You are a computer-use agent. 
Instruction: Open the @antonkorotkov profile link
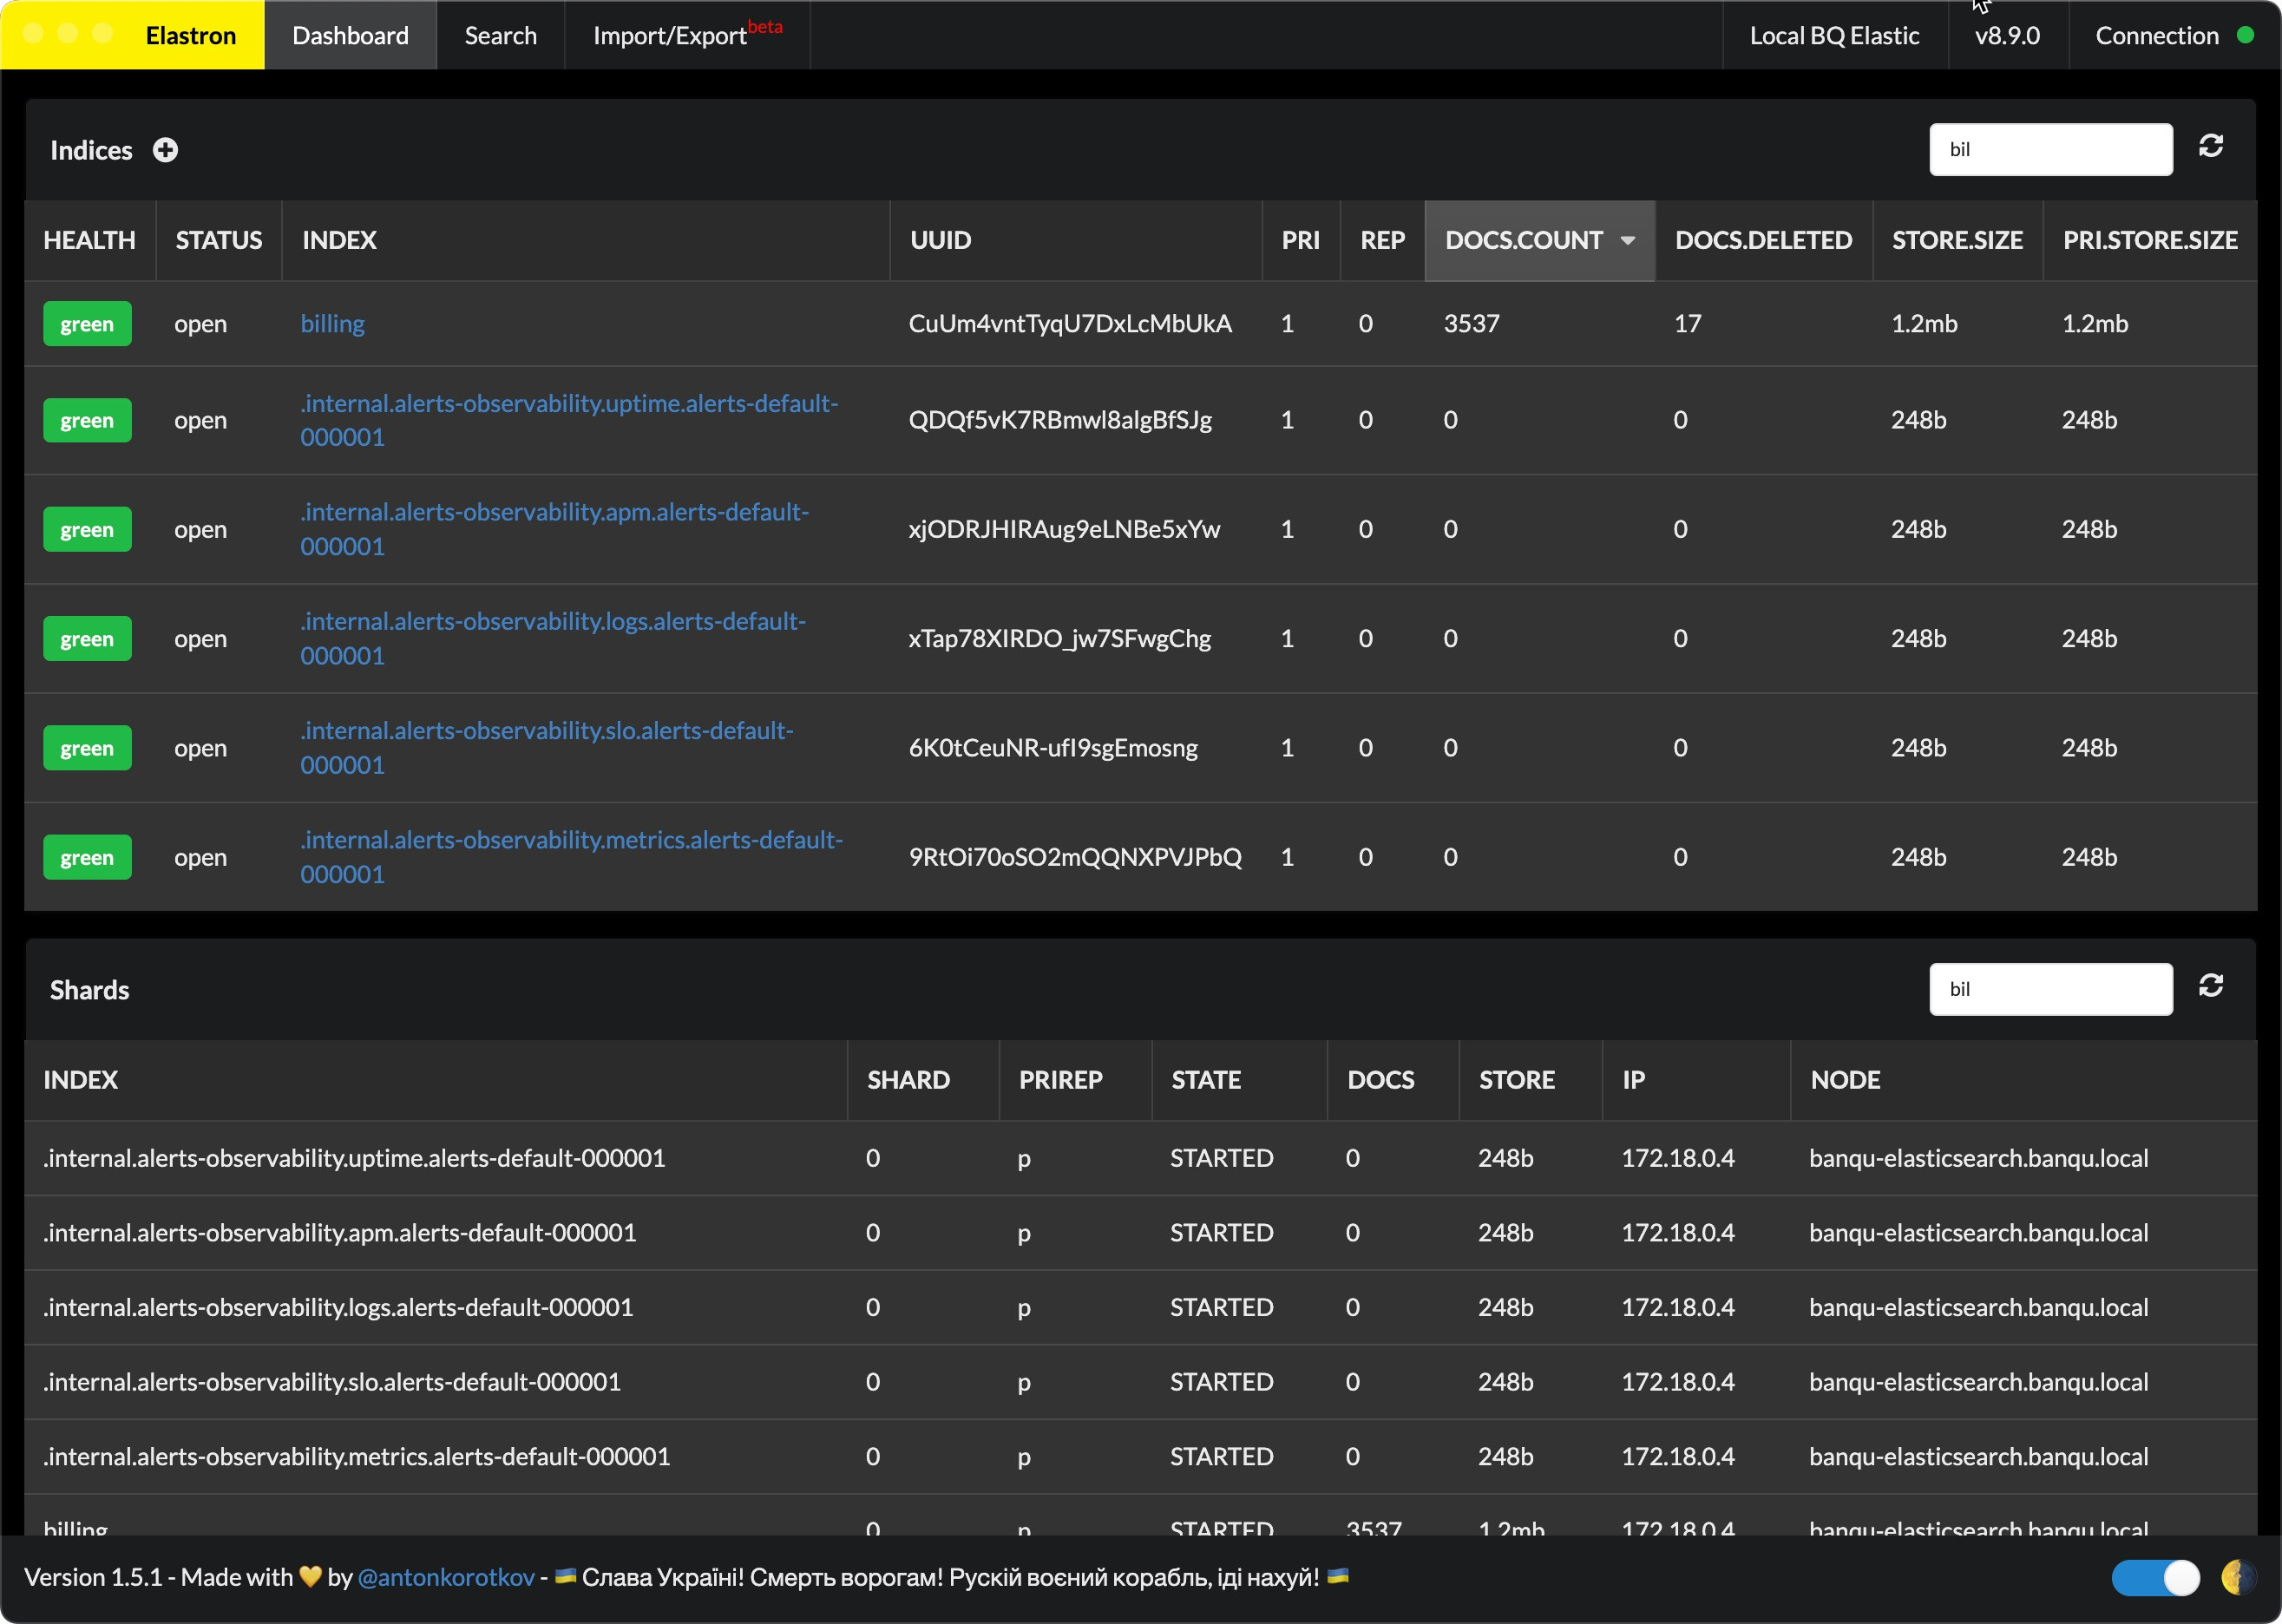tap(446, 1577)
